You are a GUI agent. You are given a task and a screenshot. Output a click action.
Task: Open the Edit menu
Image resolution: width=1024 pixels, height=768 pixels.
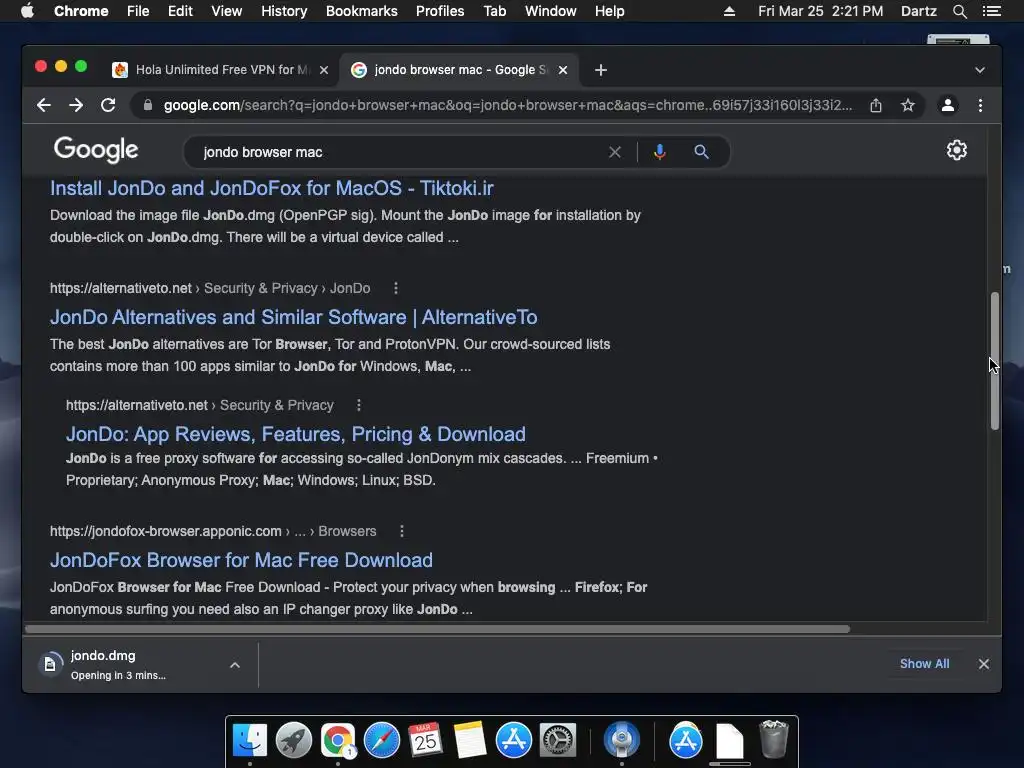pos(180,11)
